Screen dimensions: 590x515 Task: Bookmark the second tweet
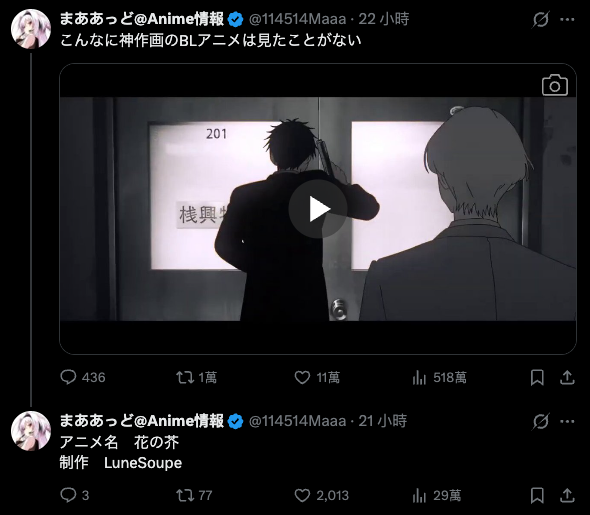[x=537, y=495]
